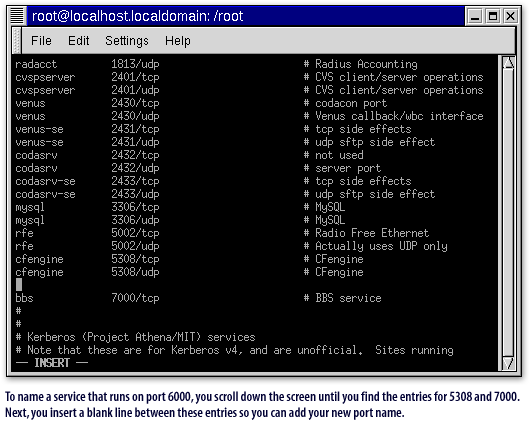Click '# codacon port' comment
The image size is (530, 445).
[345, 103]
